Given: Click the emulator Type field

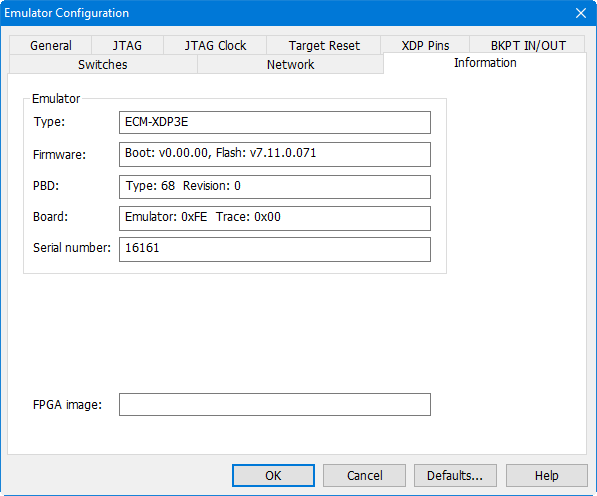Looking at the screenshot, I should [x=275, y=123].
